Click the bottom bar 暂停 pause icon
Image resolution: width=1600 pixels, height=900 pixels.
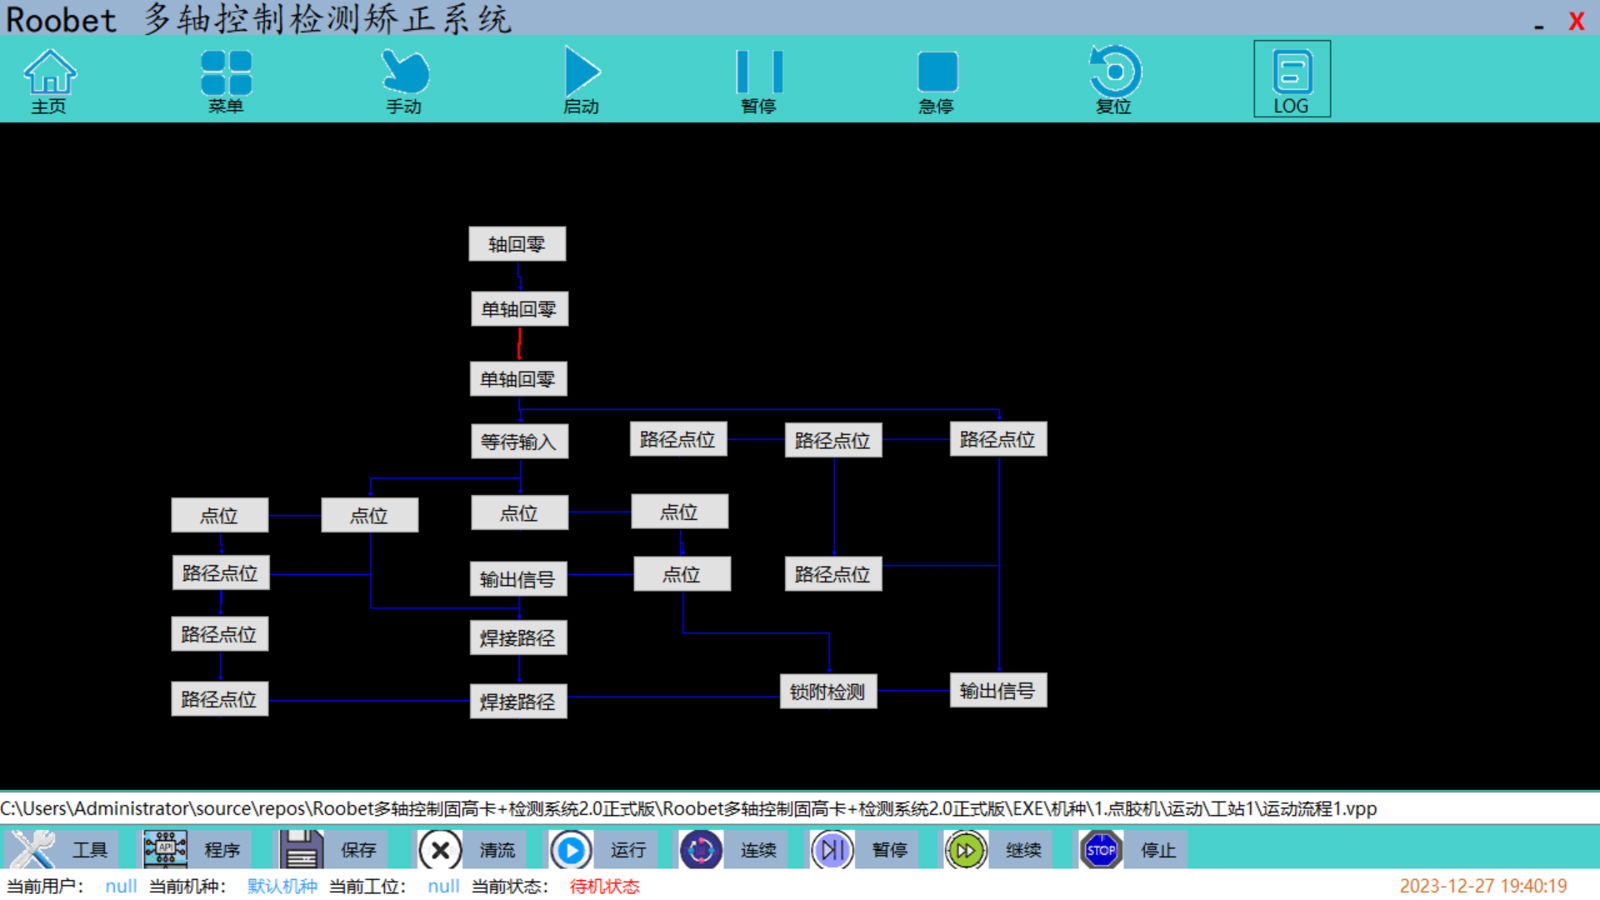(832, 850)
